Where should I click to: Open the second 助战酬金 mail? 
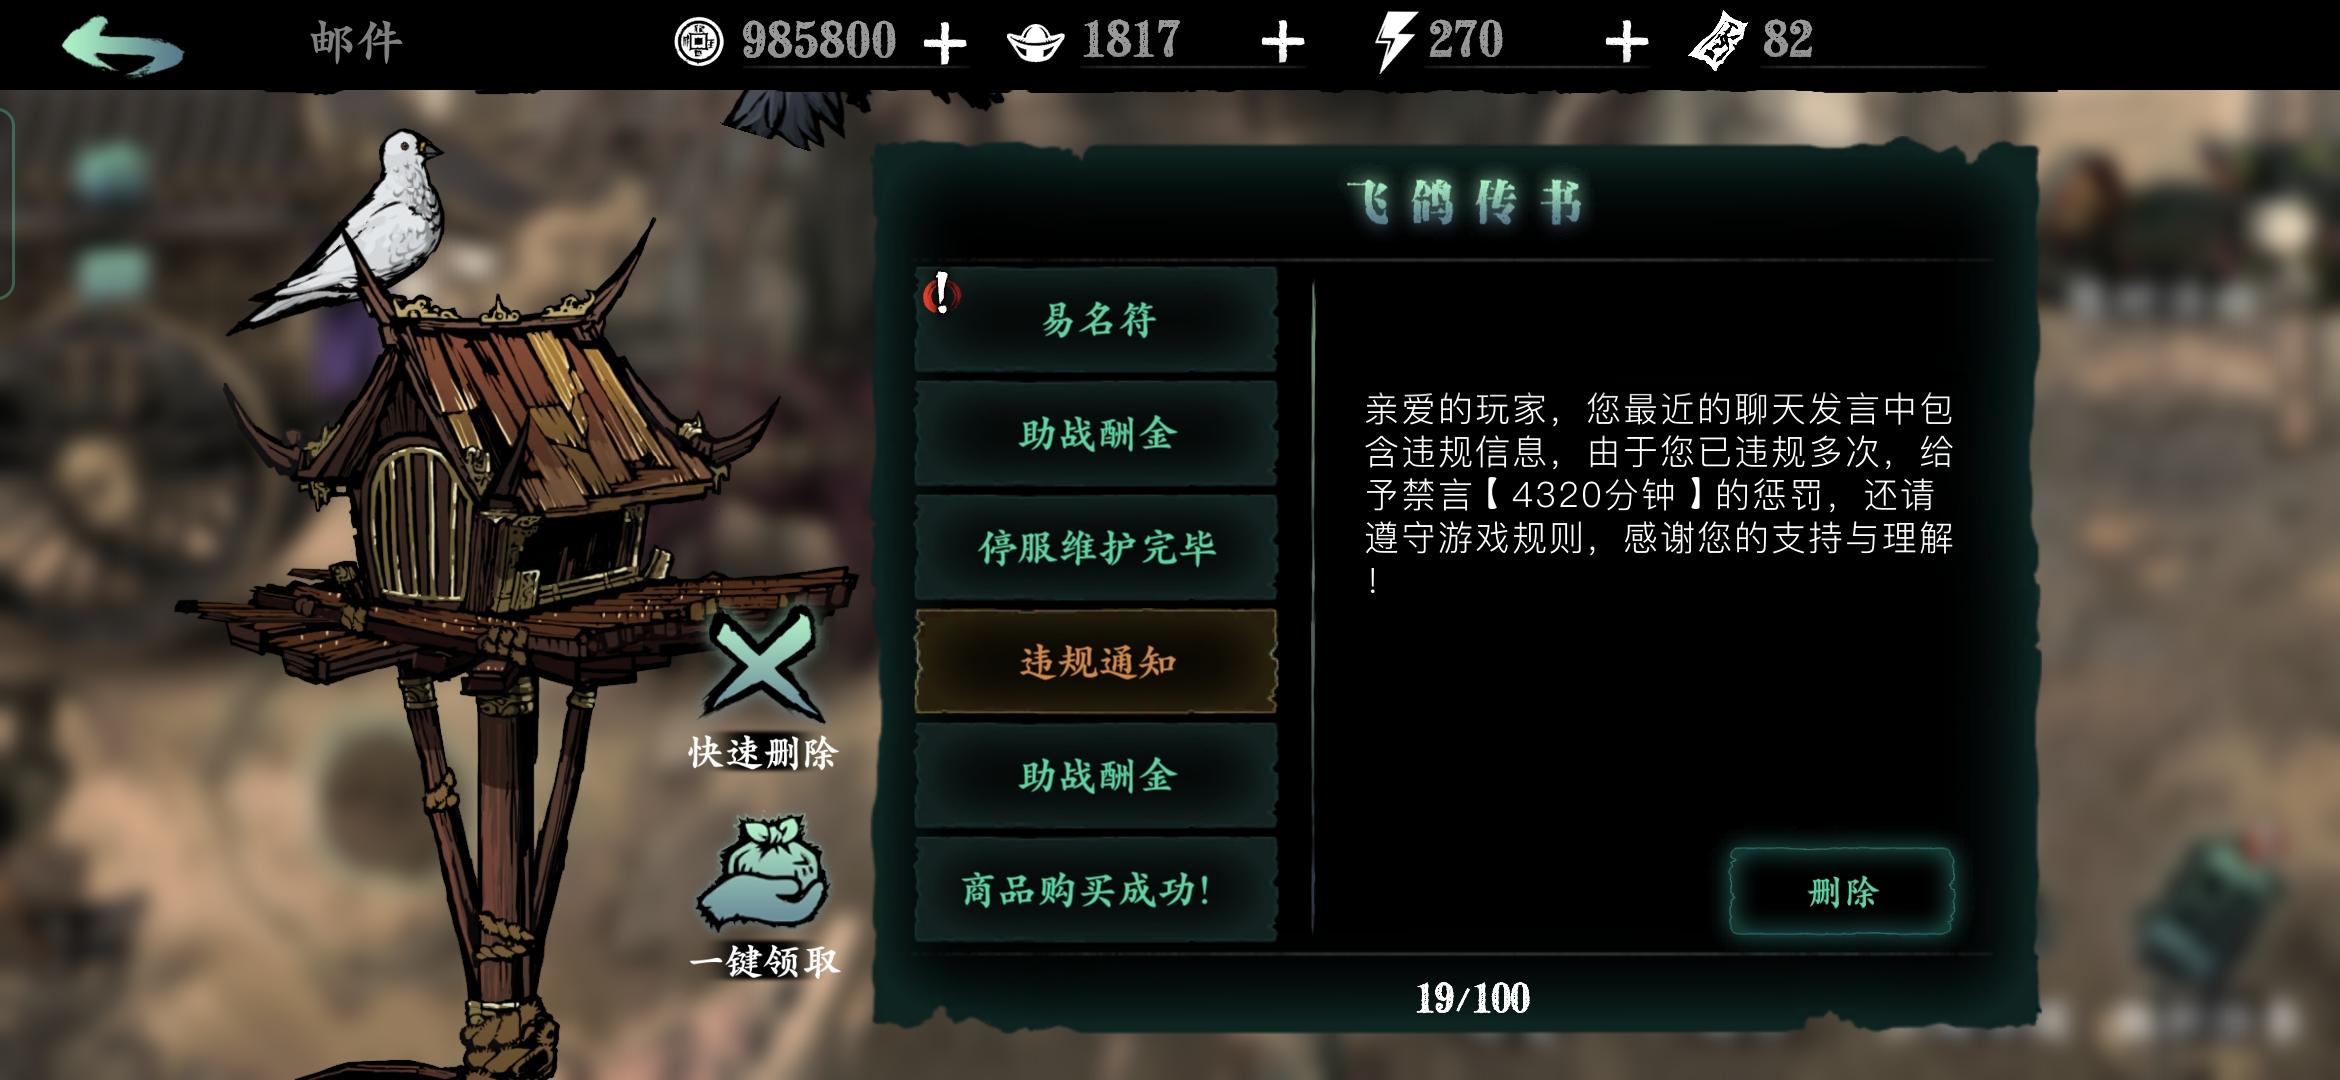coord(1096,776)
